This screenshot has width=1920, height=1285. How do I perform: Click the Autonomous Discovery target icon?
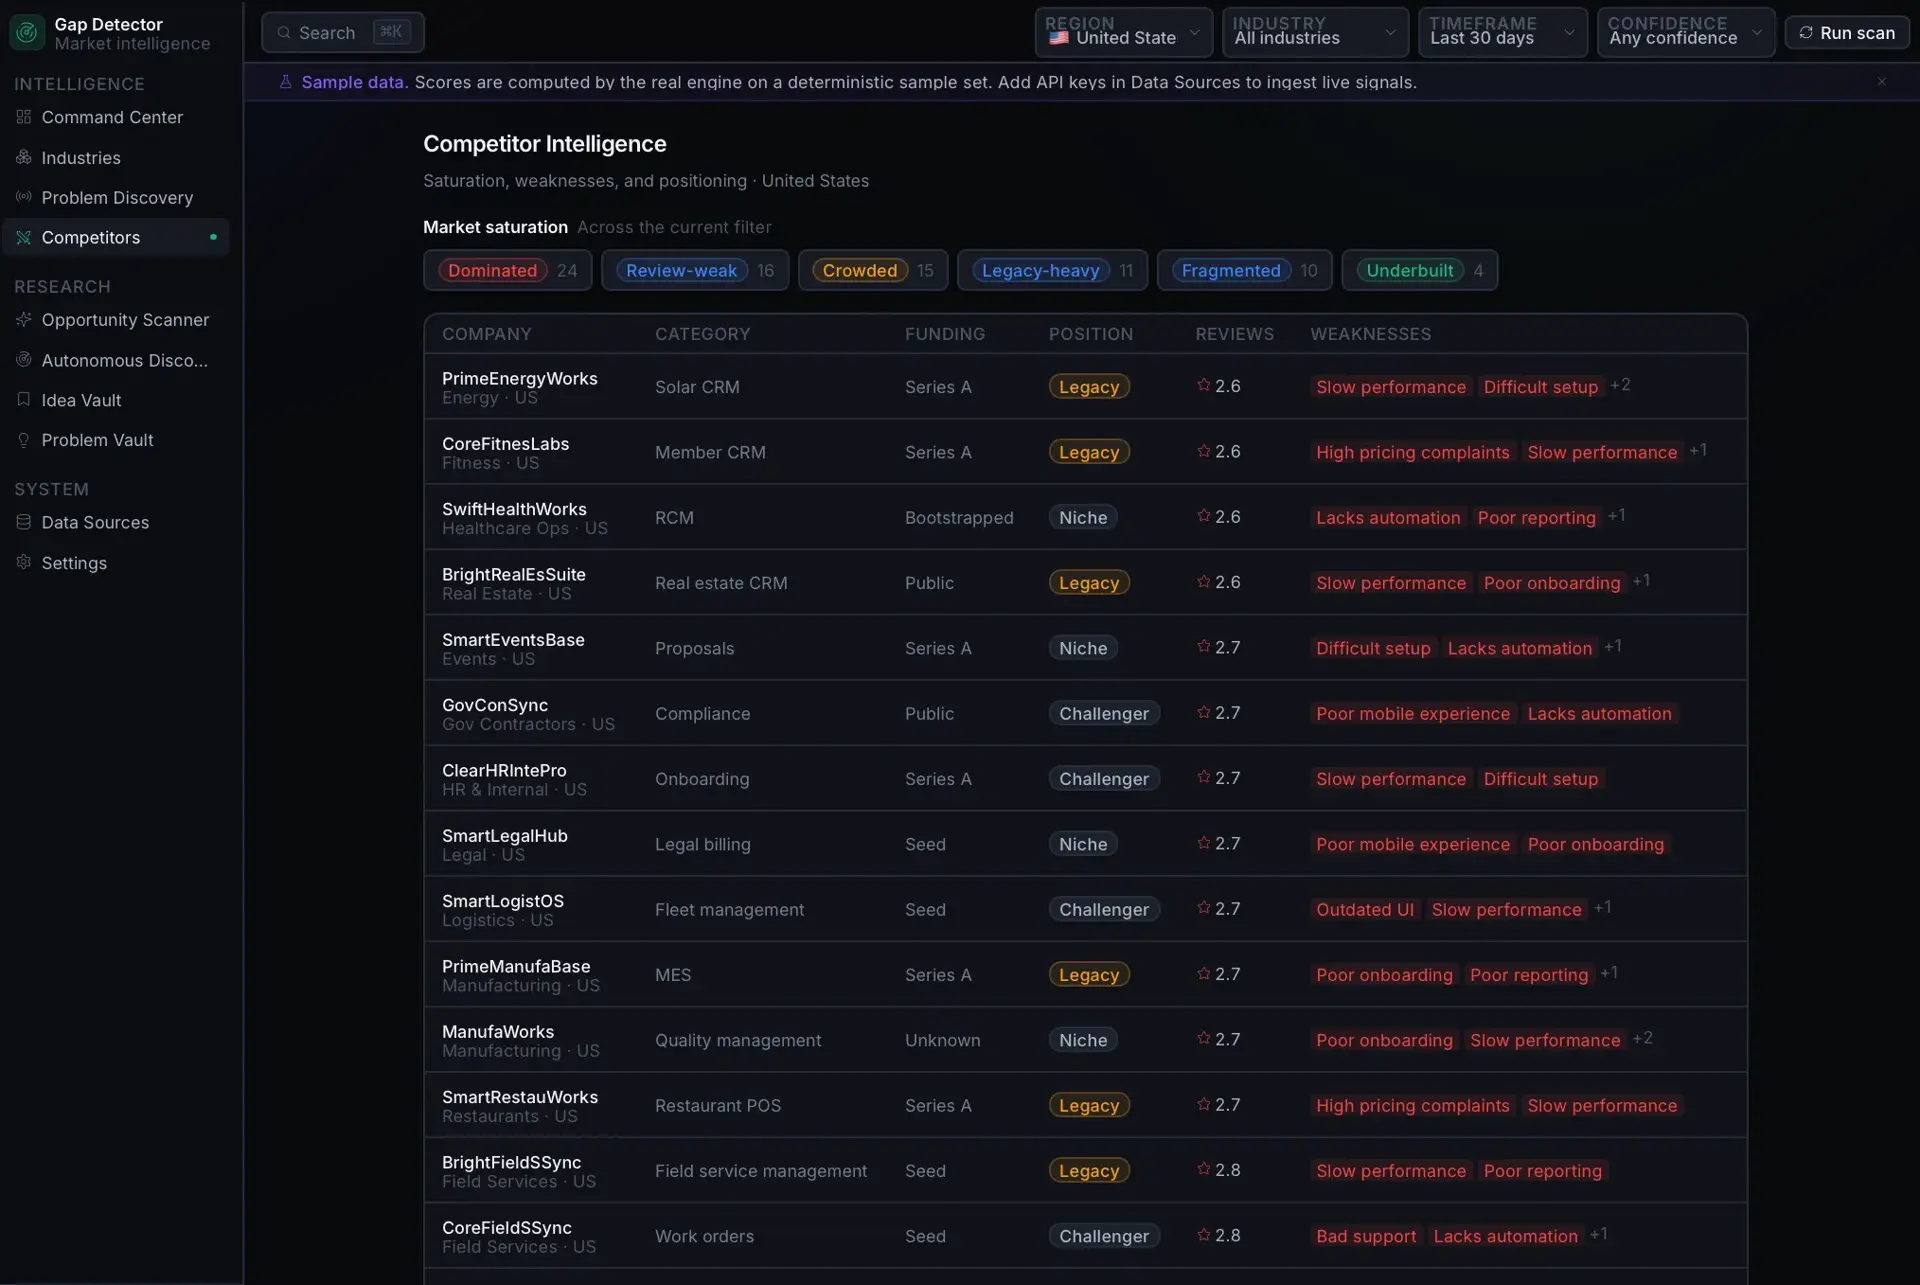(24, 360)
